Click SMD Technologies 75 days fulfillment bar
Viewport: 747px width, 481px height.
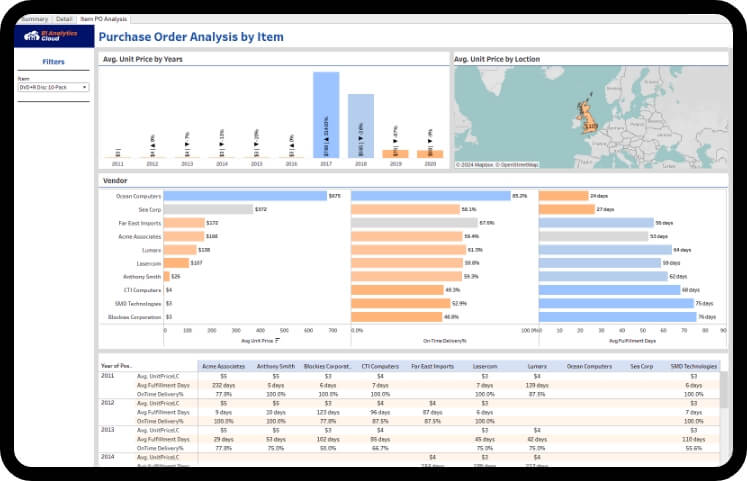click(616, 303)
